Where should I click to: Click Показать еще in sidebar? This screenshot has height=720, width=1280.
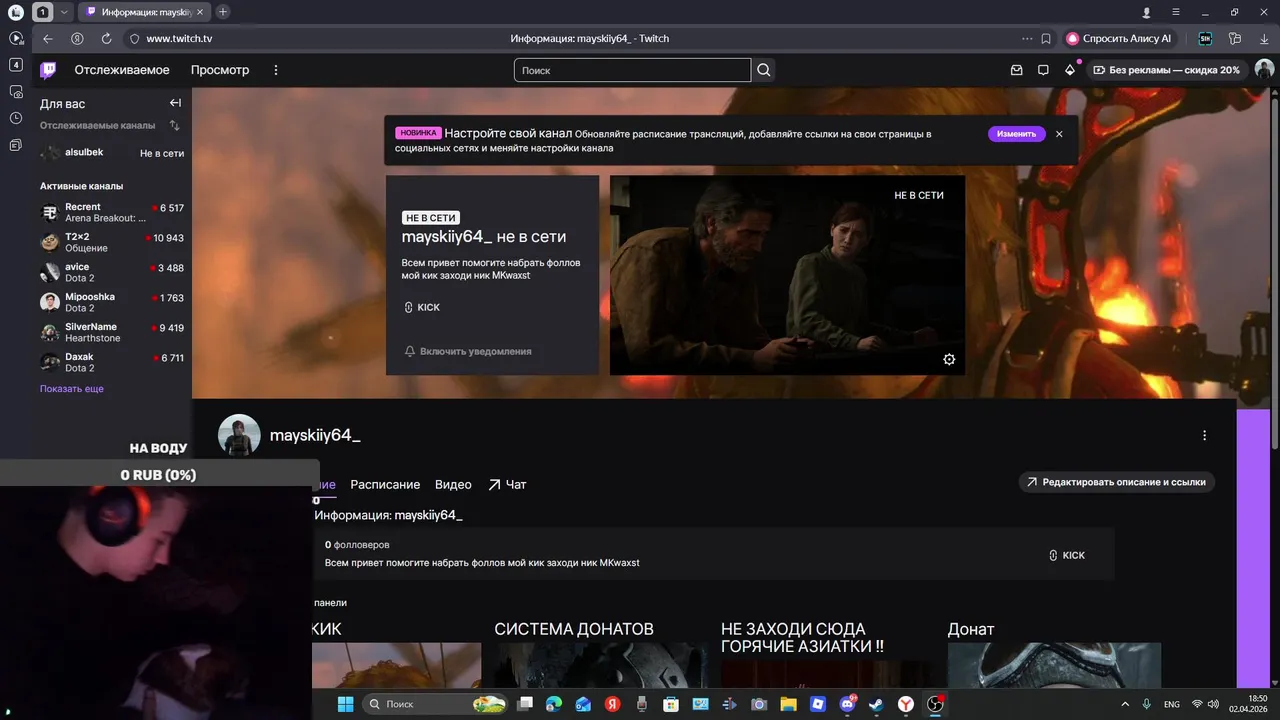point(72,388)
